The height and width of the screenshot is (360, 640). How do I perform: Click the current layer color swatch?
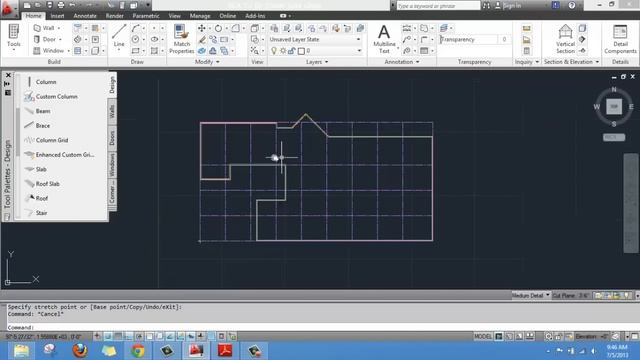301,51
